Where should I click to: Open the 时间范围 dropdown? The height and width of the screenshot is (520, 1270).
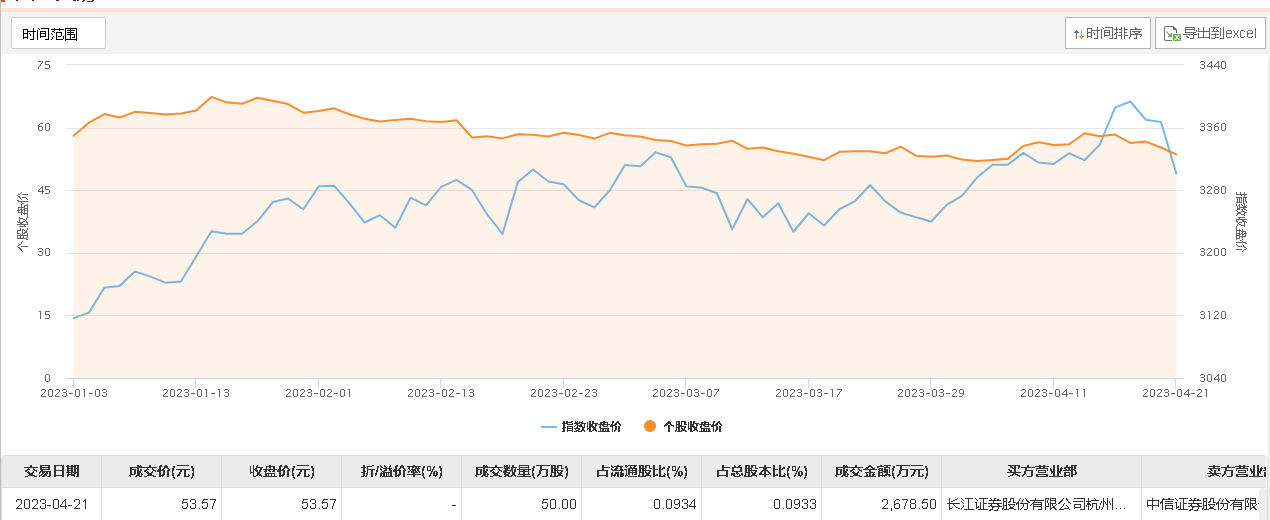point(58,33)
